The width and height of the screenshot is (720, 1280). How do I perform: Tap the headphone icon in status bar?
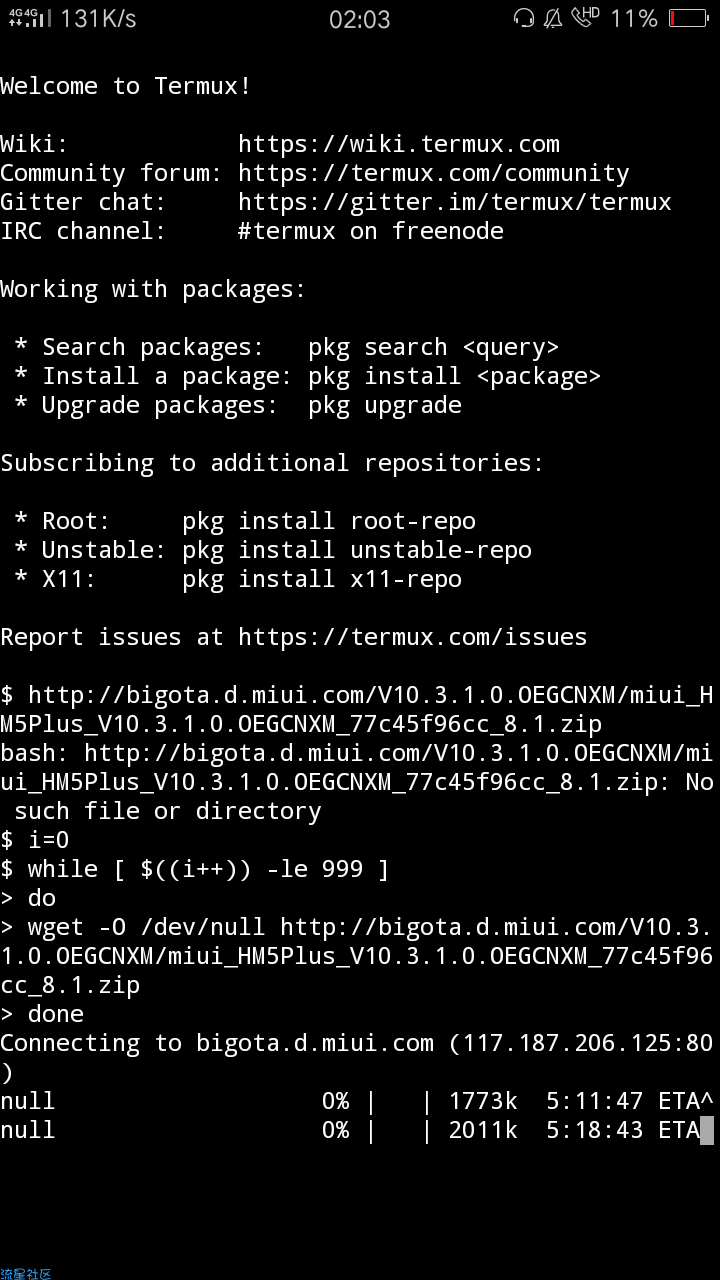[x=523, y=18]
